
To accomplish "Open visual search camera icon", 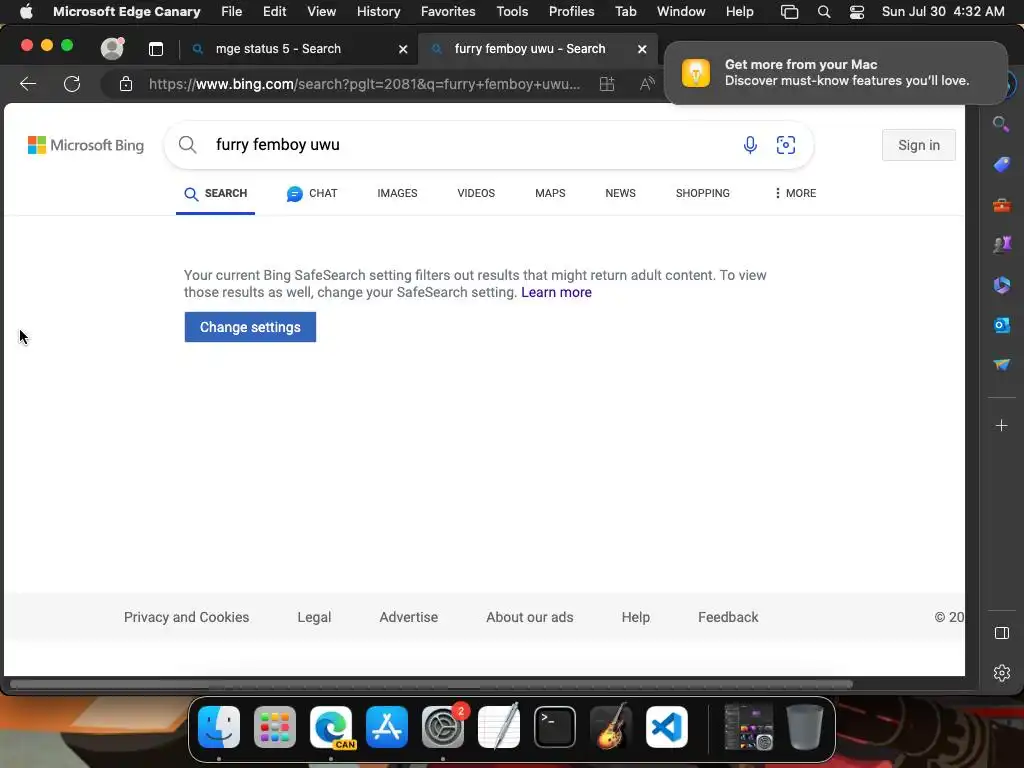I will click(786, 144).
